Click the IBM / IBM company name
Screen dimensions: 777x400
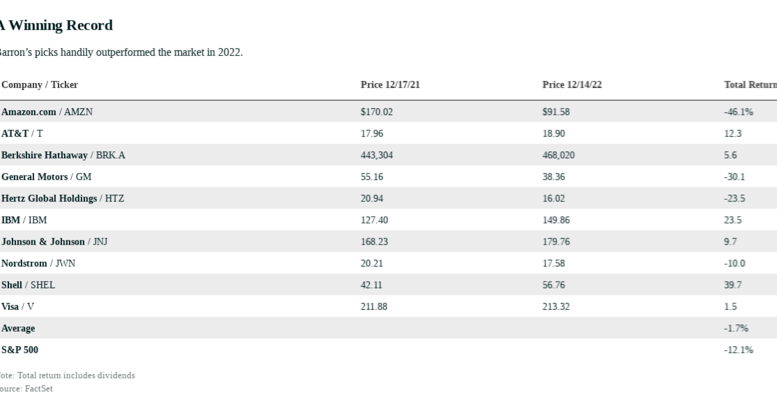point(24,220)
